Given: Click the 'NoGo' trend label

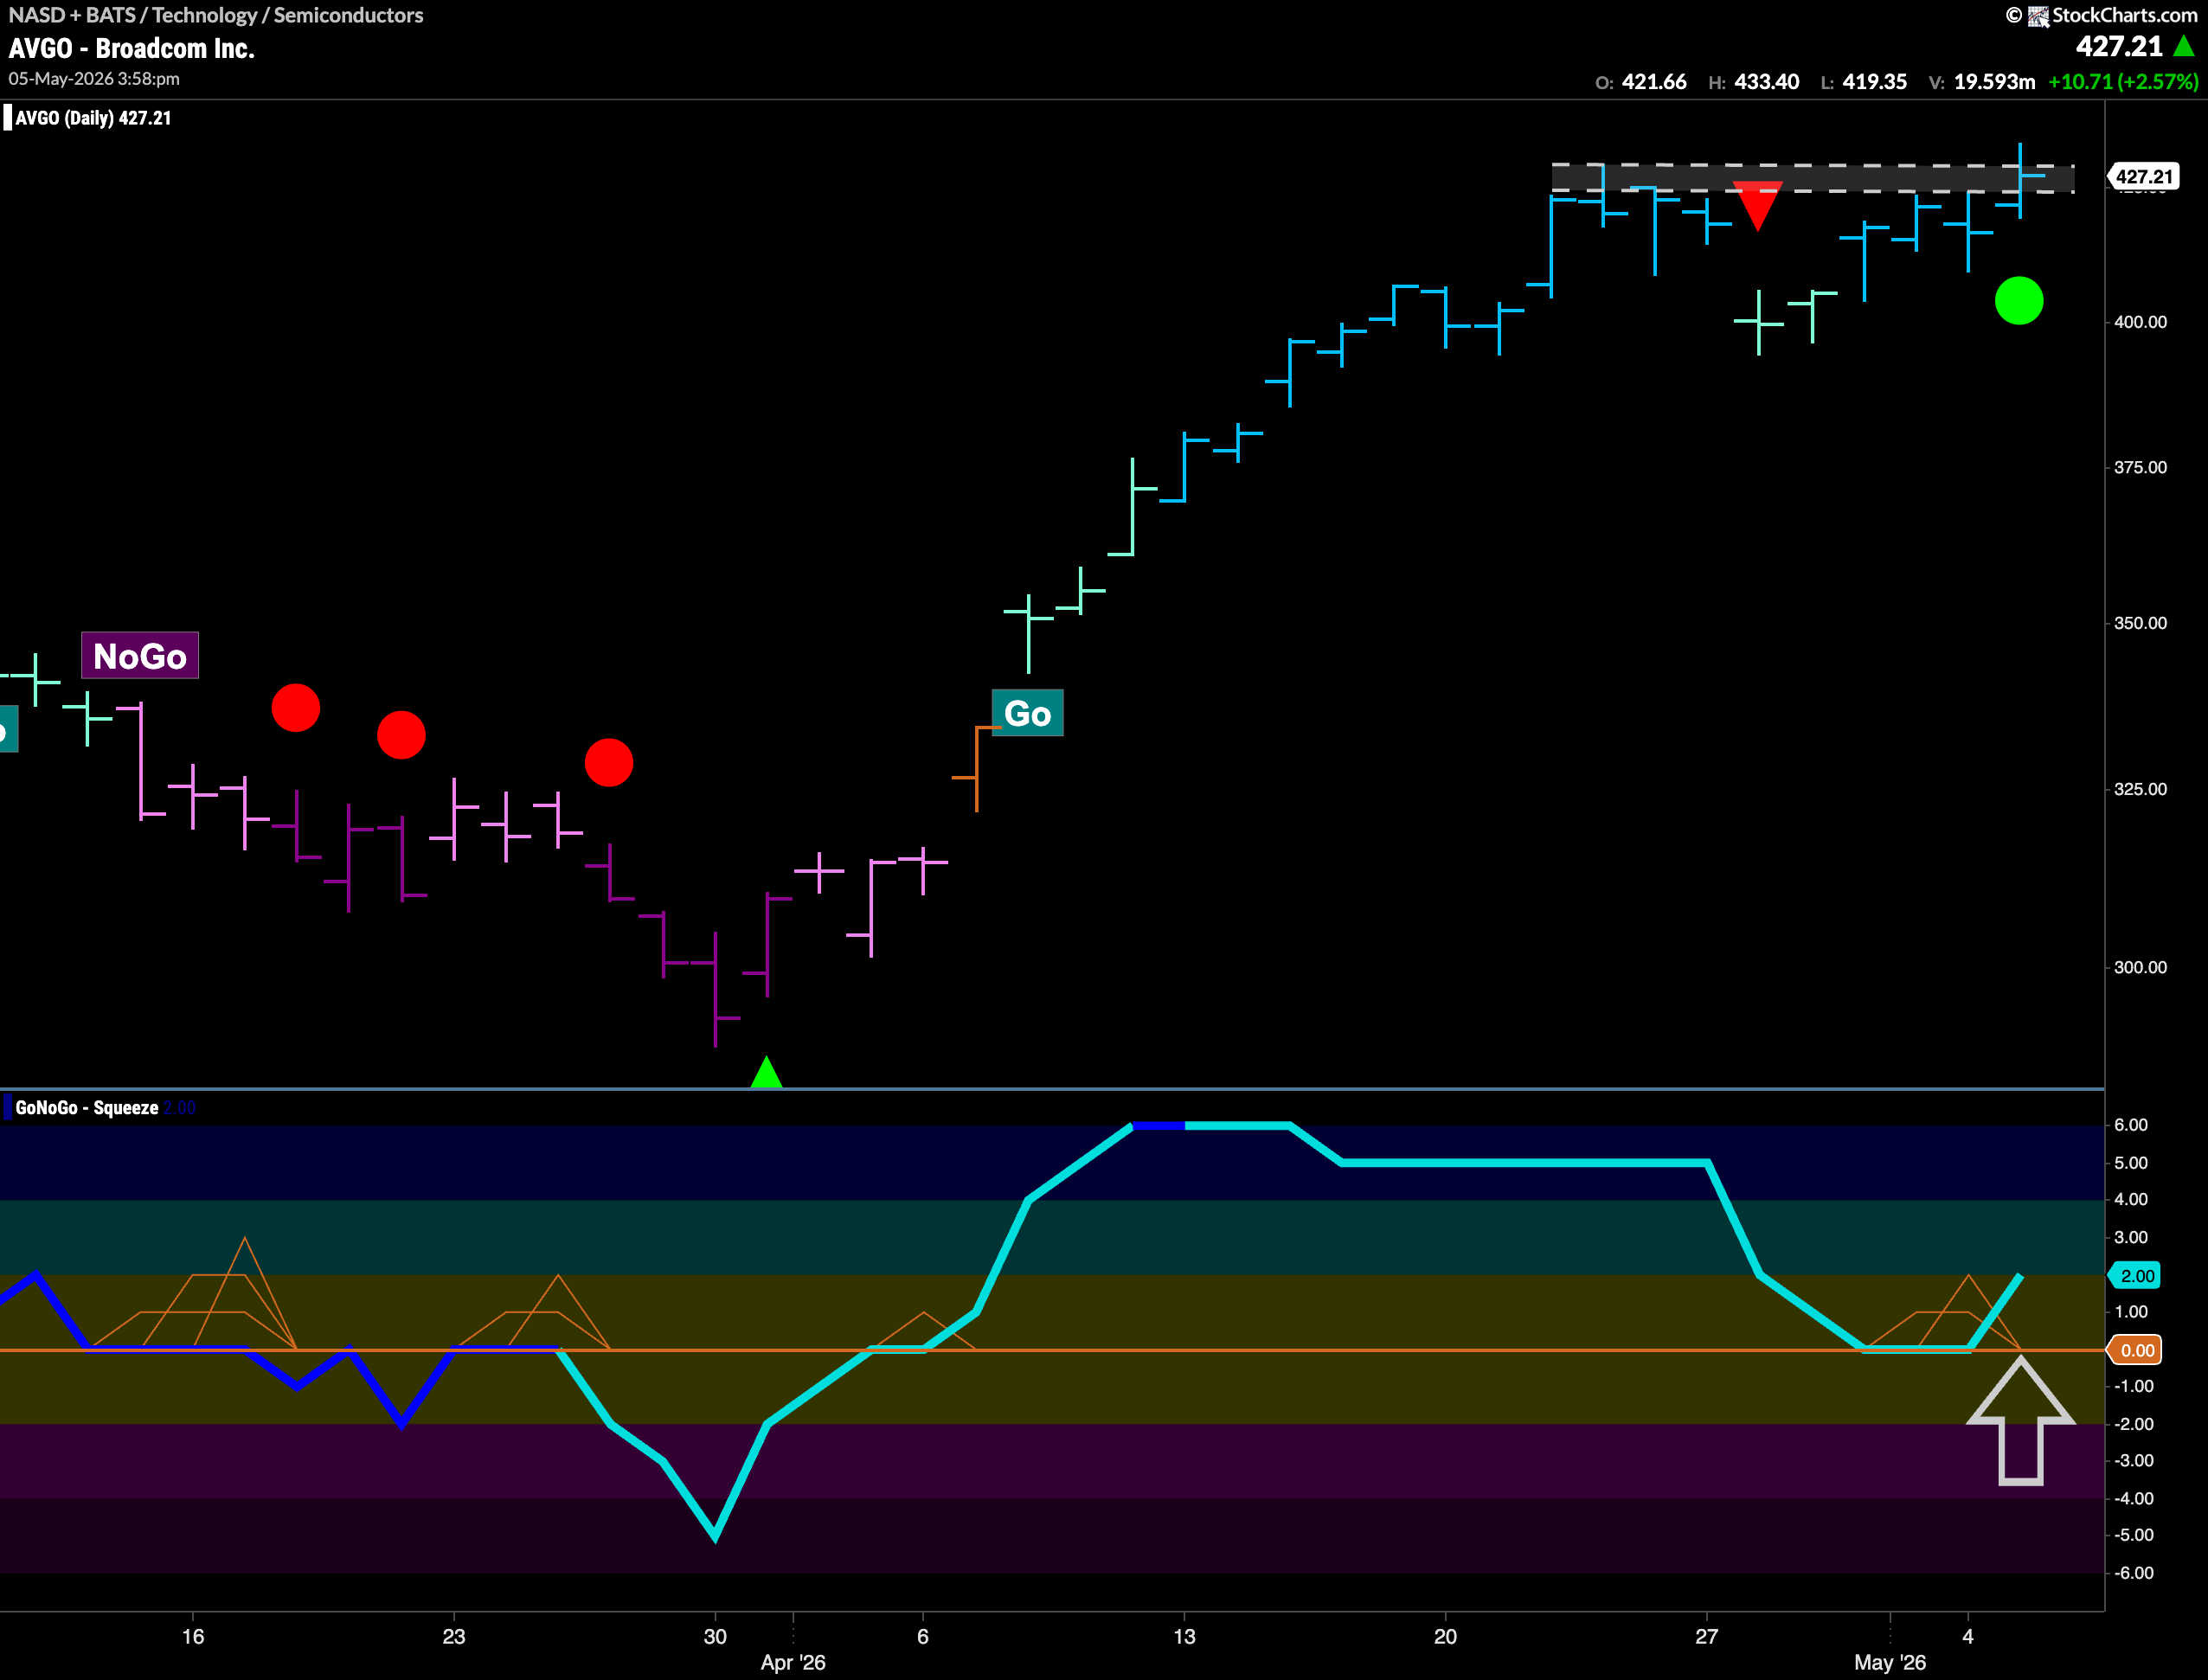Looking at the screenshot, I should (140, 656).
